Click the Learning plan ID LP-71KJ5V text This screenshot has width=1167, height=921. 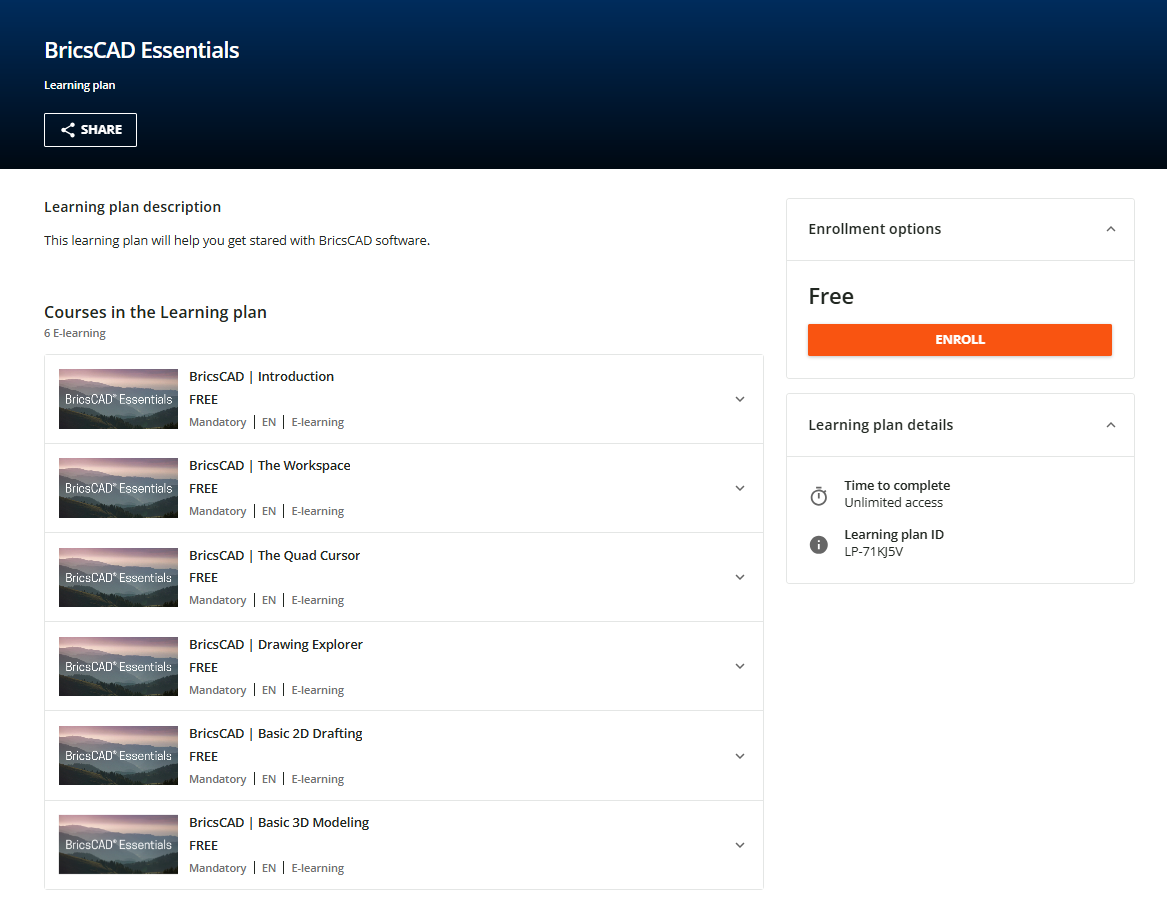coord(874,552)
